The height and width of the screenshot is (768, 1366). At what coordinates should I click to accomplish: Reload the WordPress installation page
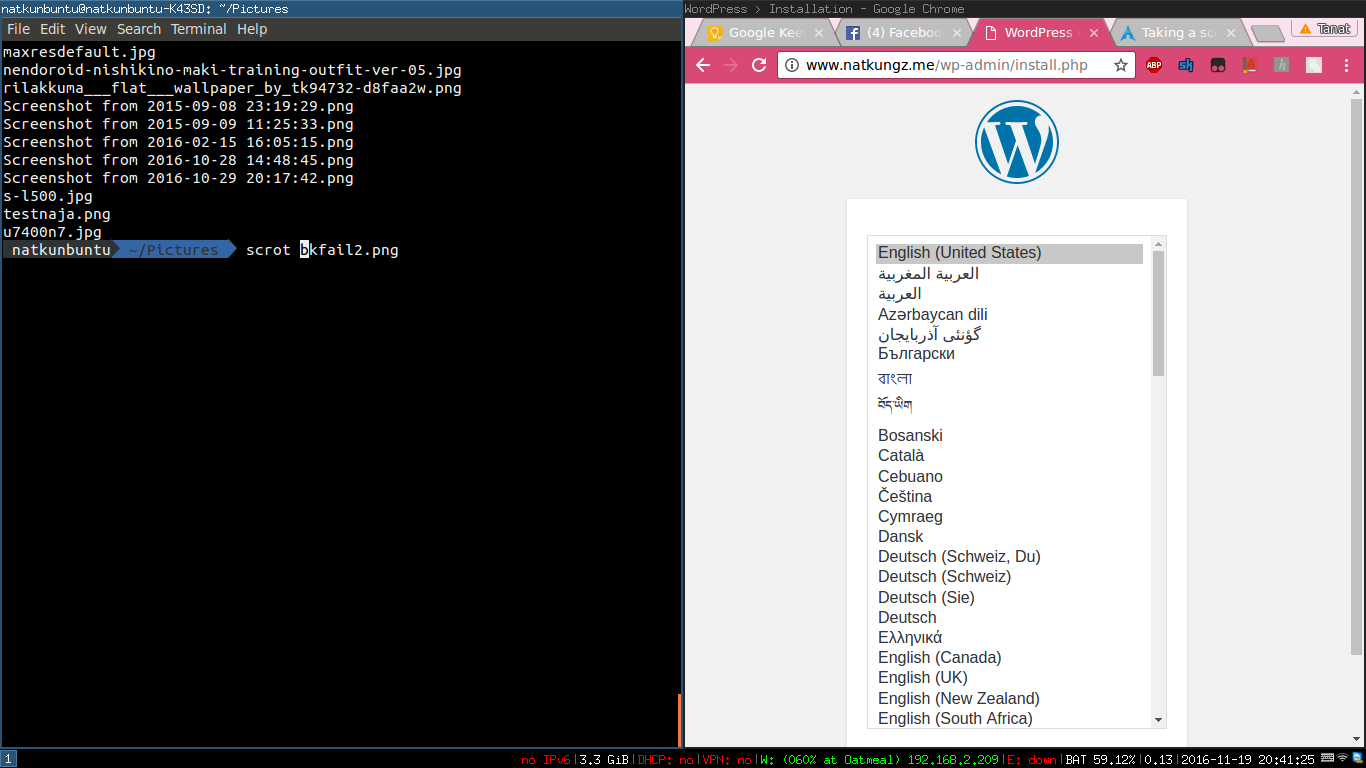pyautogui.click(x=759, y=65)
